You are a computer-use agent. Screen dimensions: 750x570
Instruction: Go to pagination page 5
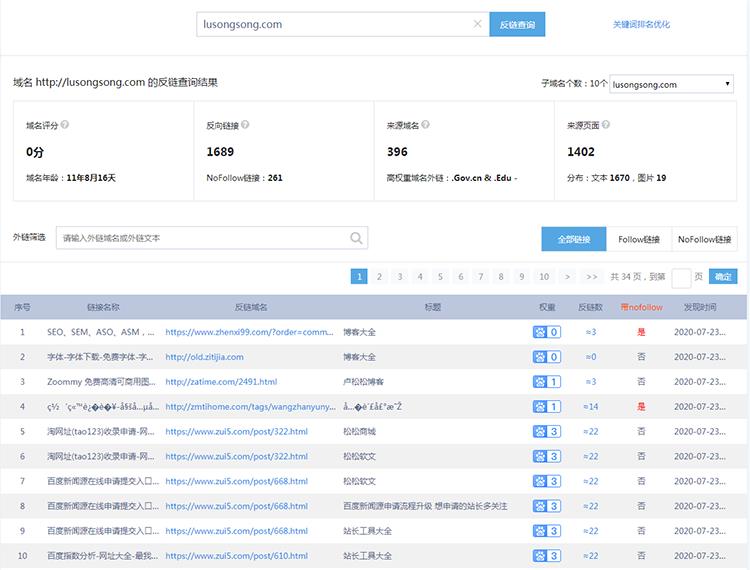[x=440, y=276]
